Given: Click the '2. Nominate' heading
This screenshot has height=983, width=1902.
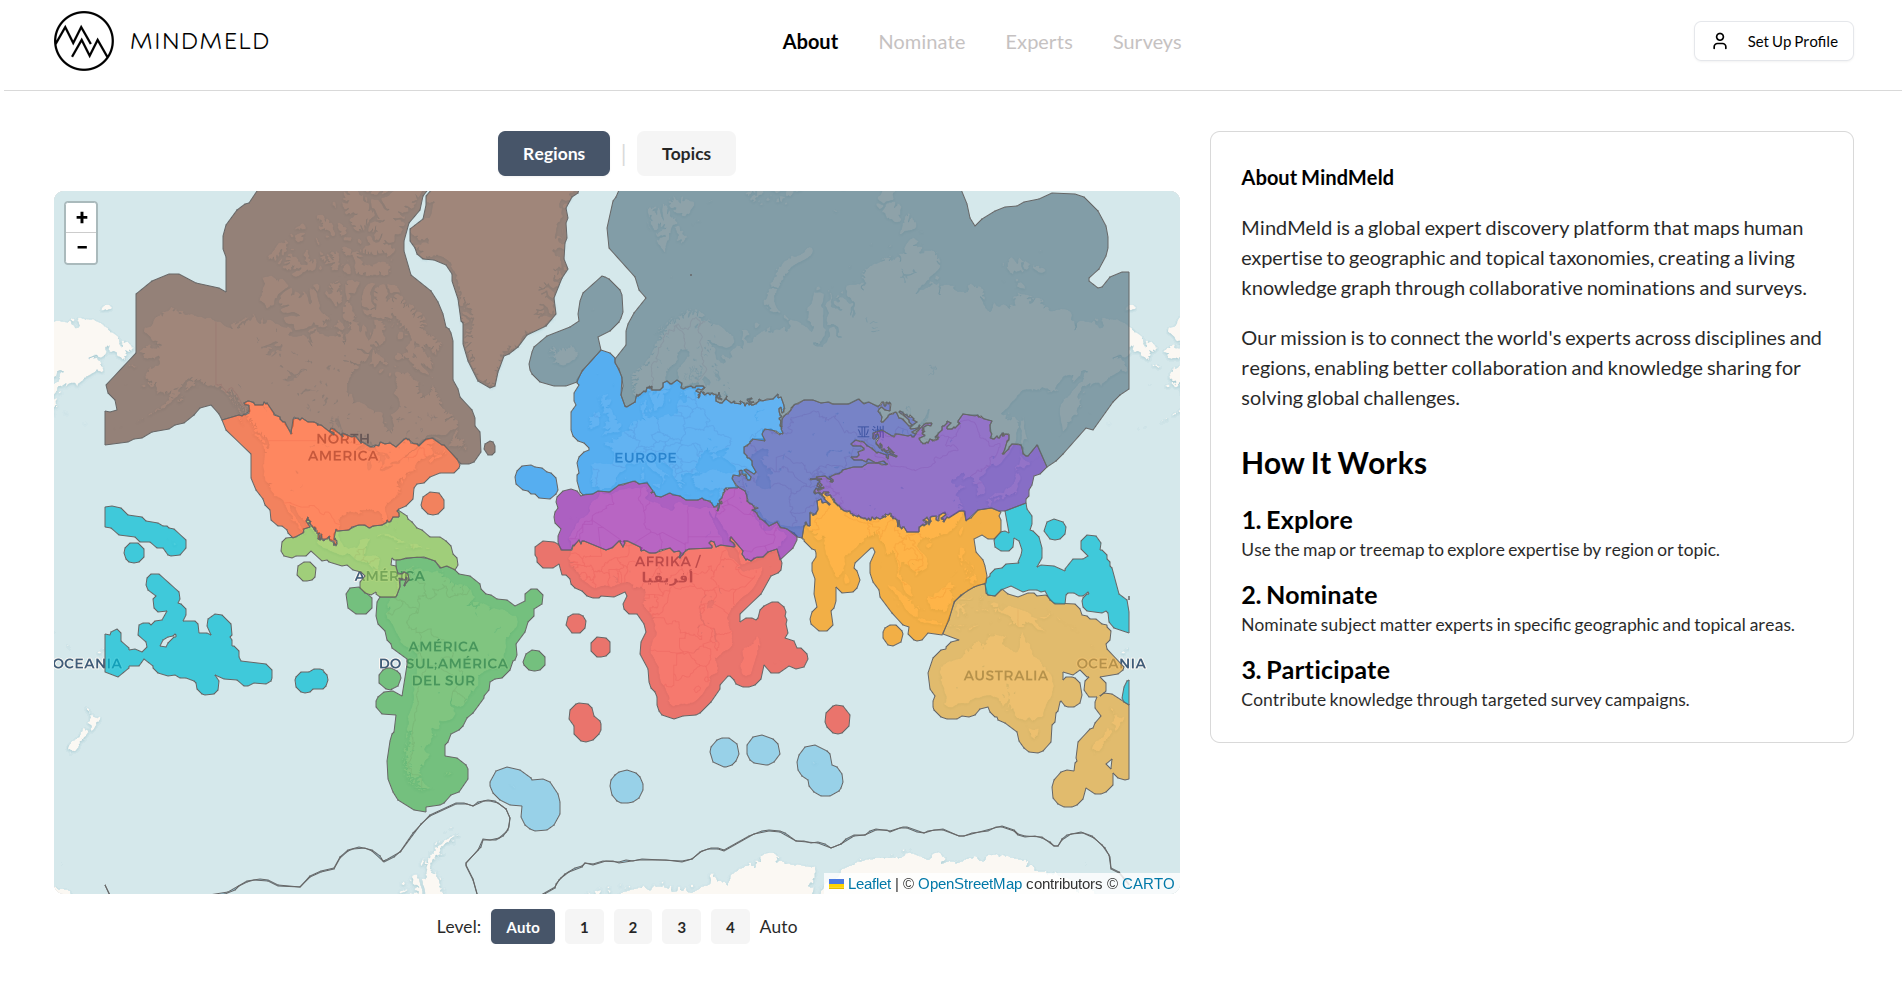Looking at the screenshot, I should point(1309,595).
